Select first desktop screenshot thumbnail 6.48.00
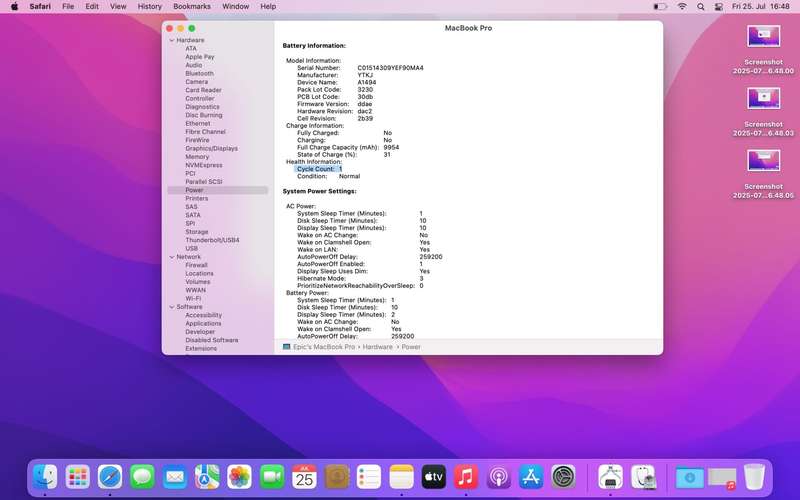Screen dimensions: 800x500 pos(763,37)
